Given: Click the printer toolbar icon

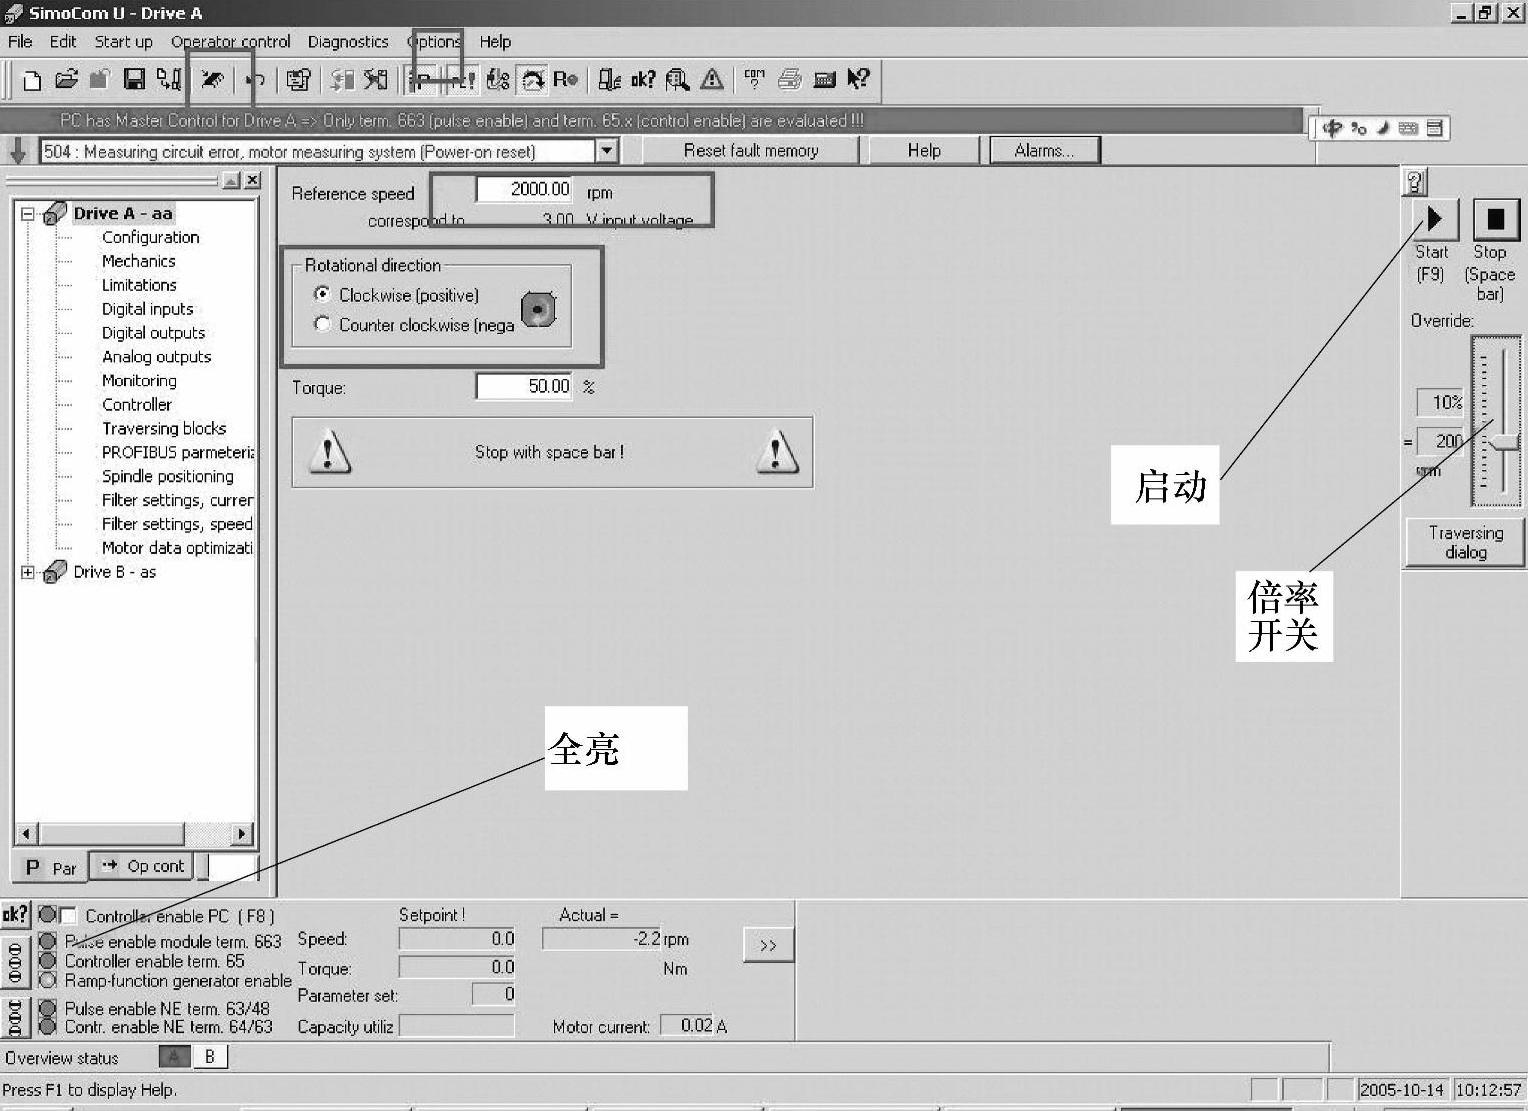Looking at the screenshot, I should point(790,79).
